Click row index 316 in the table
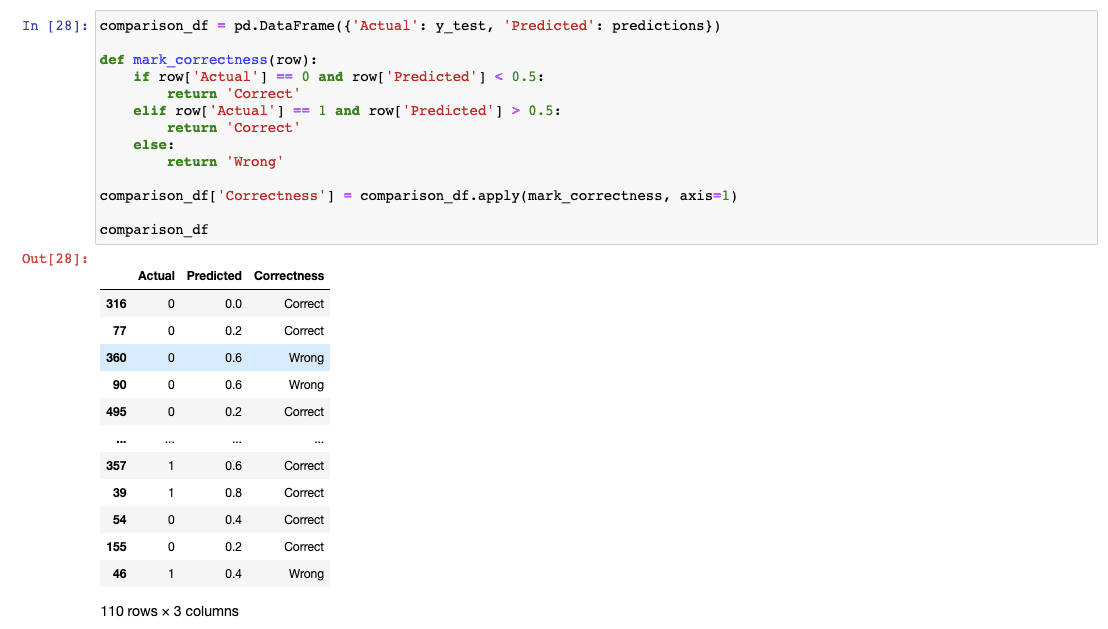The height and width of the screenshot is (629, 1108). 116,304
